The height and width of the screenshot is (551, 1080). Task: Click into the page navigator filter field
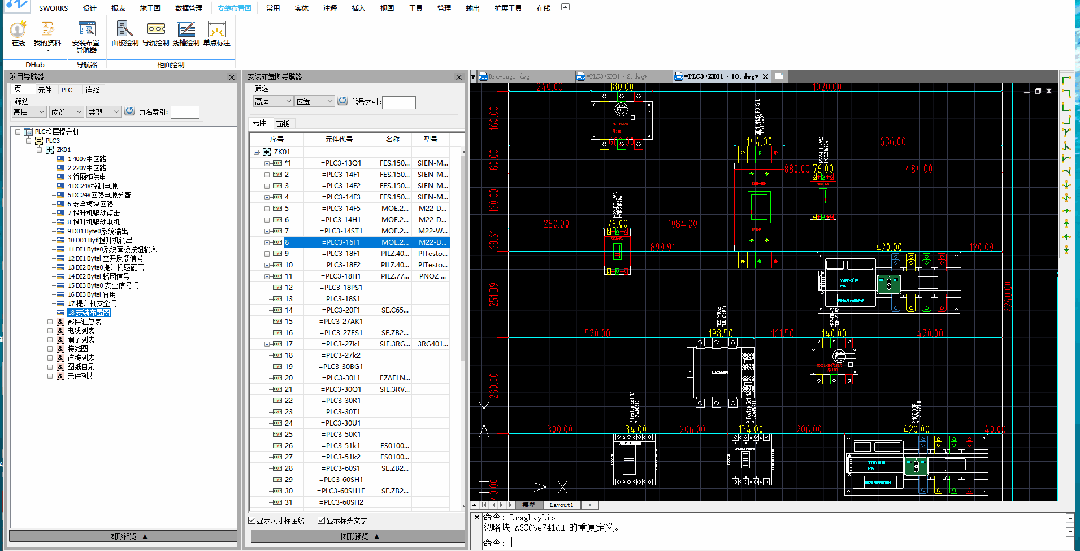(185, 112)
